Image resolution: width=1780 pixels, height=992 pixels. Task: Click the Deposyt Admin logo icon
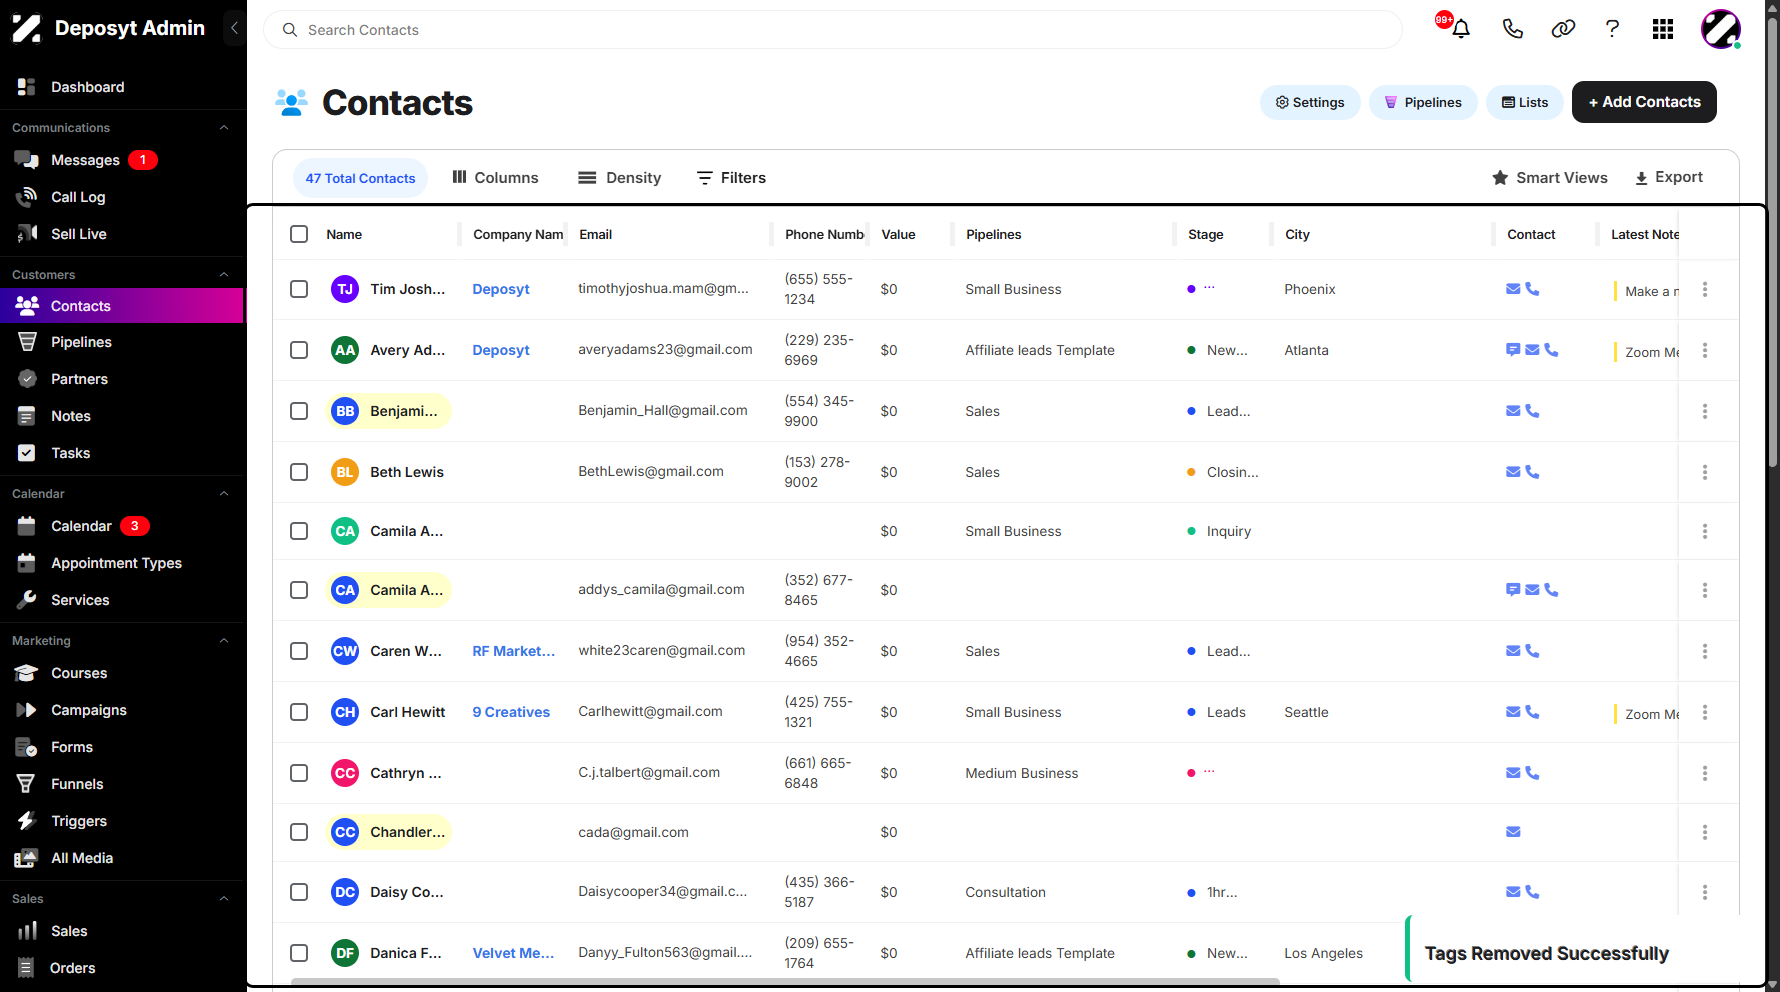[x=26, y=28]
